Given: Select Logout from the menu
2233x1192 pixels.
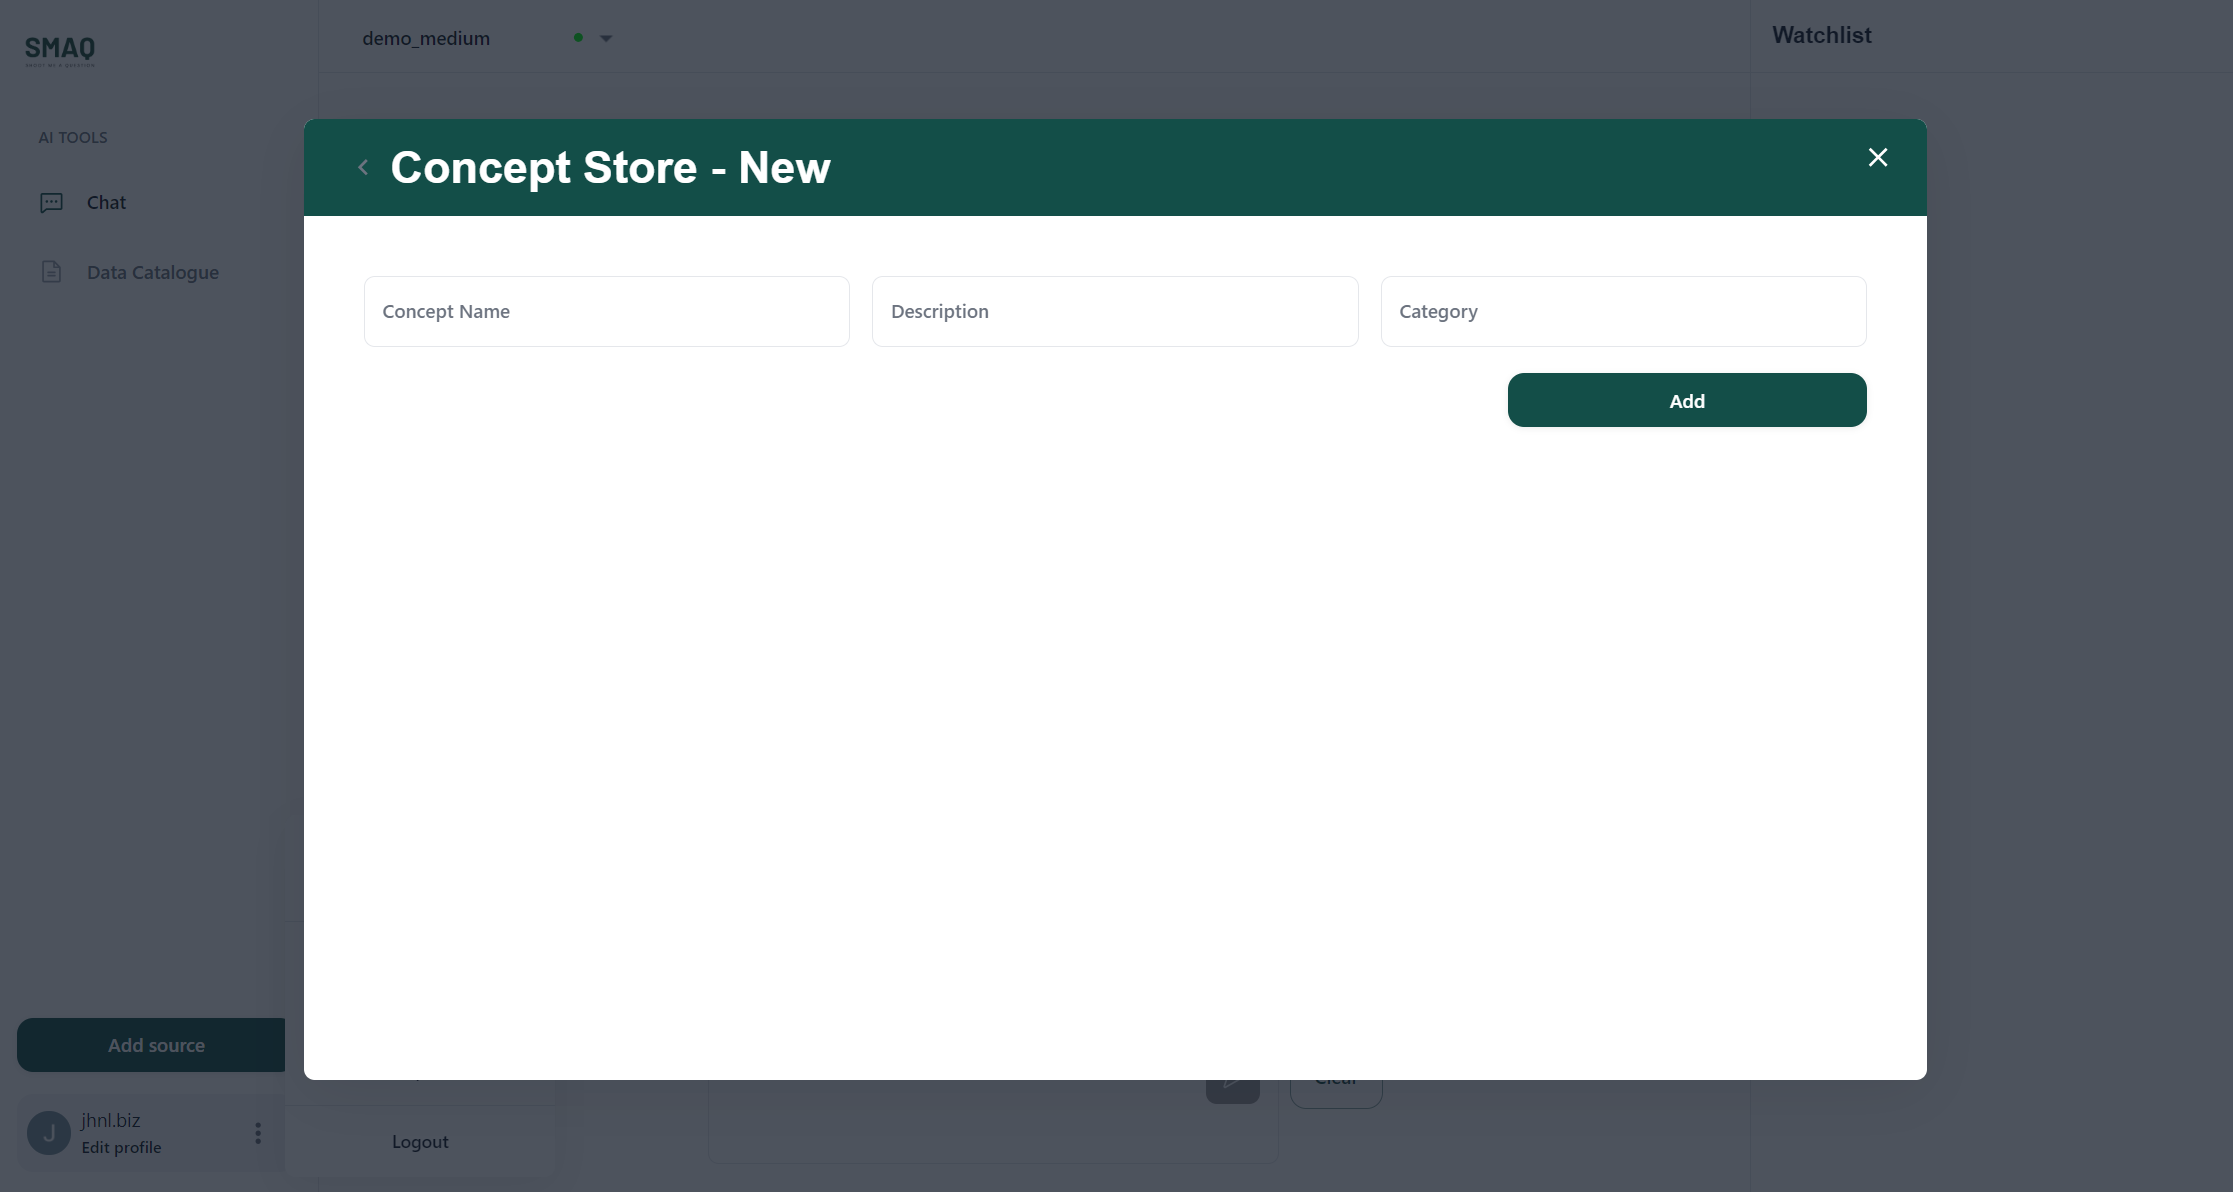Looking at the screenshot, I should pyautogui.click(x=420, y=1142).
